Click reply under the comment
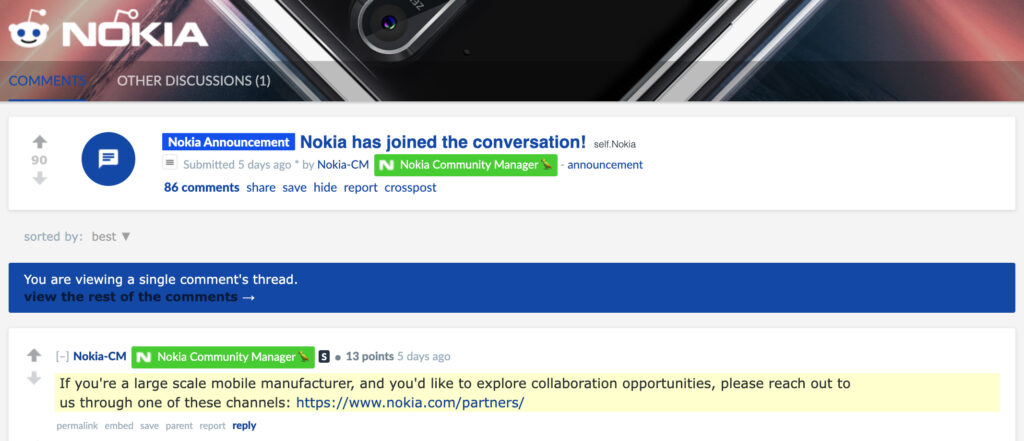Viewport: 1024px width, 441px height. tap(244, 426)
